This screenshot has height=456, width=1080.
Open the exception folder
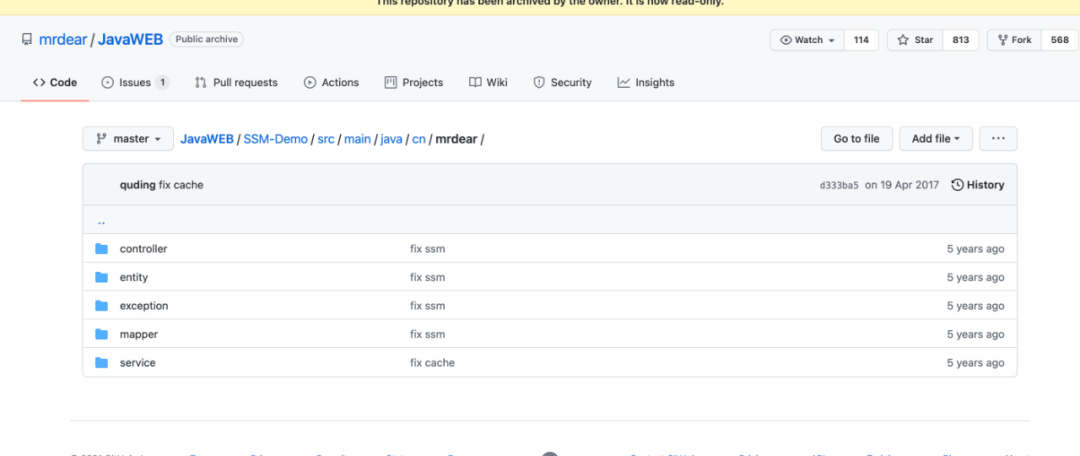tap(144, 305)
